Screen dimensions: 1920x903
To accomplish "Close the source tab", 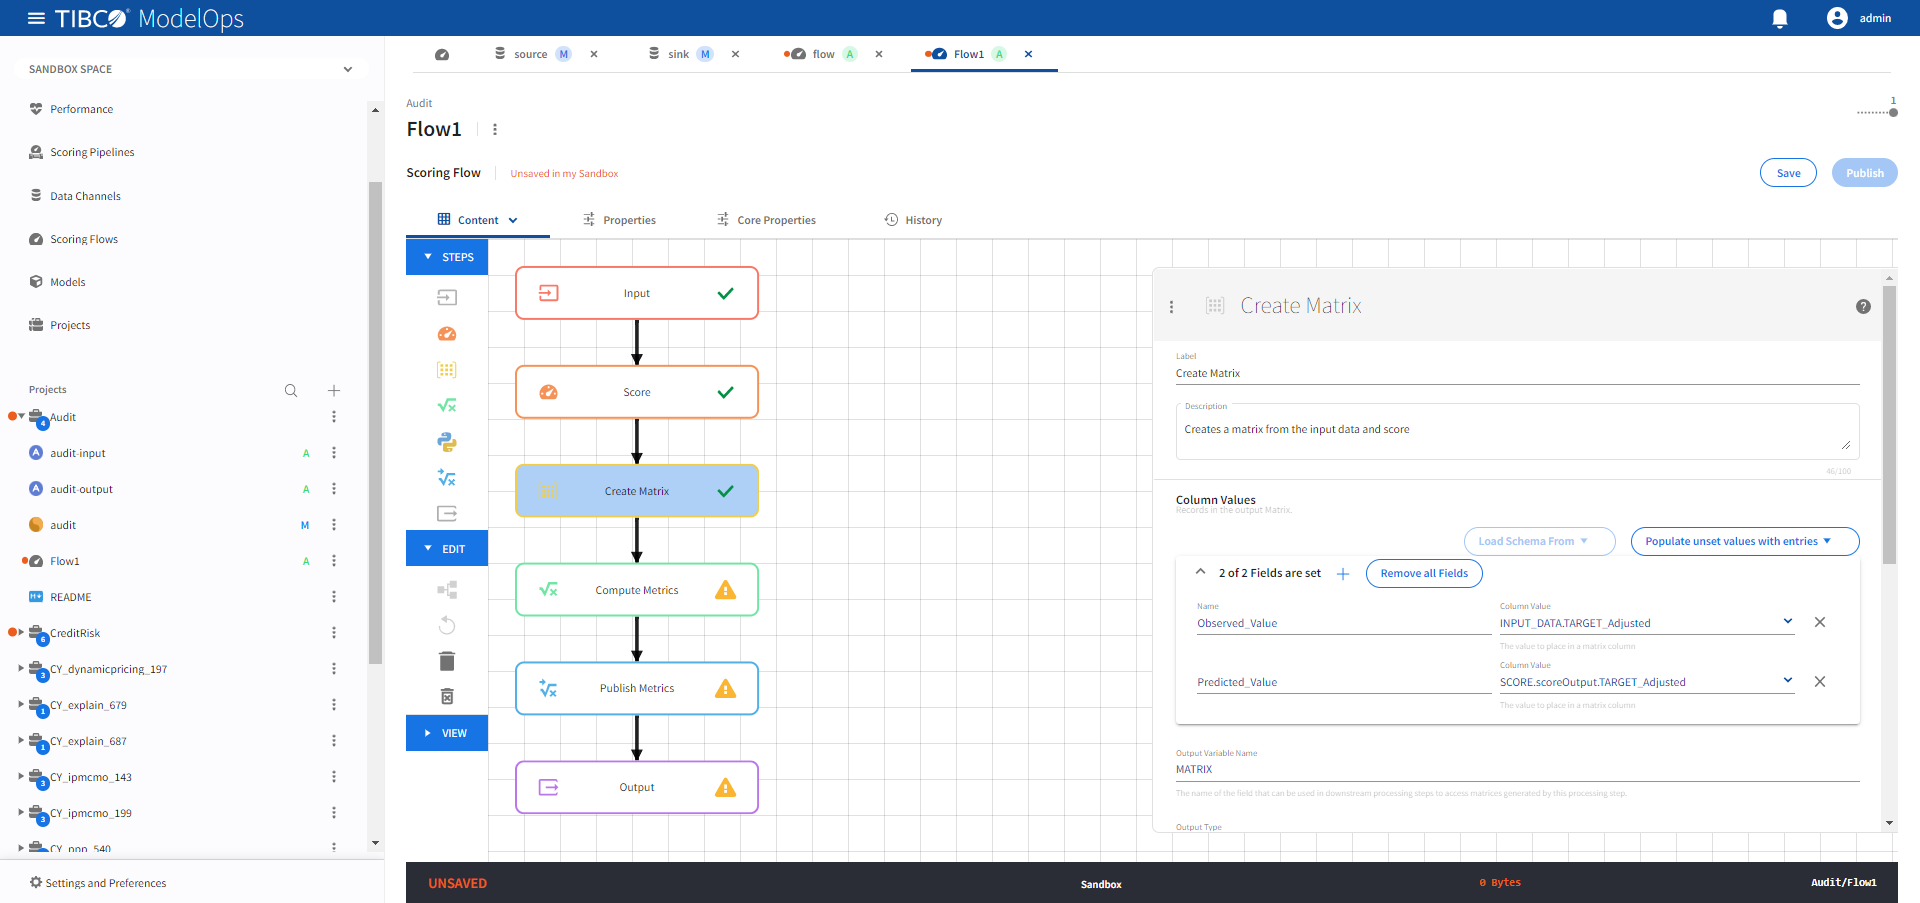I will point(594,54).
